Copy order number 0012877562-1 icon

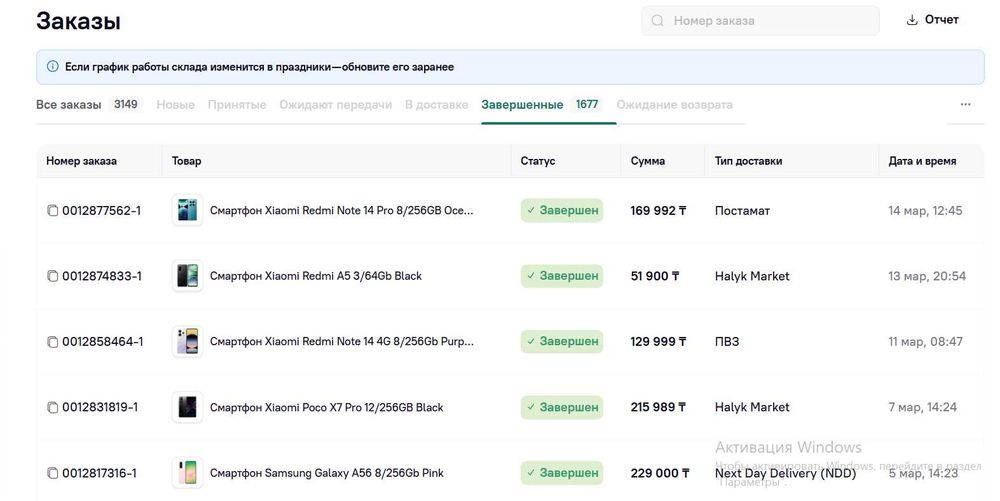[x=53, y=210]
